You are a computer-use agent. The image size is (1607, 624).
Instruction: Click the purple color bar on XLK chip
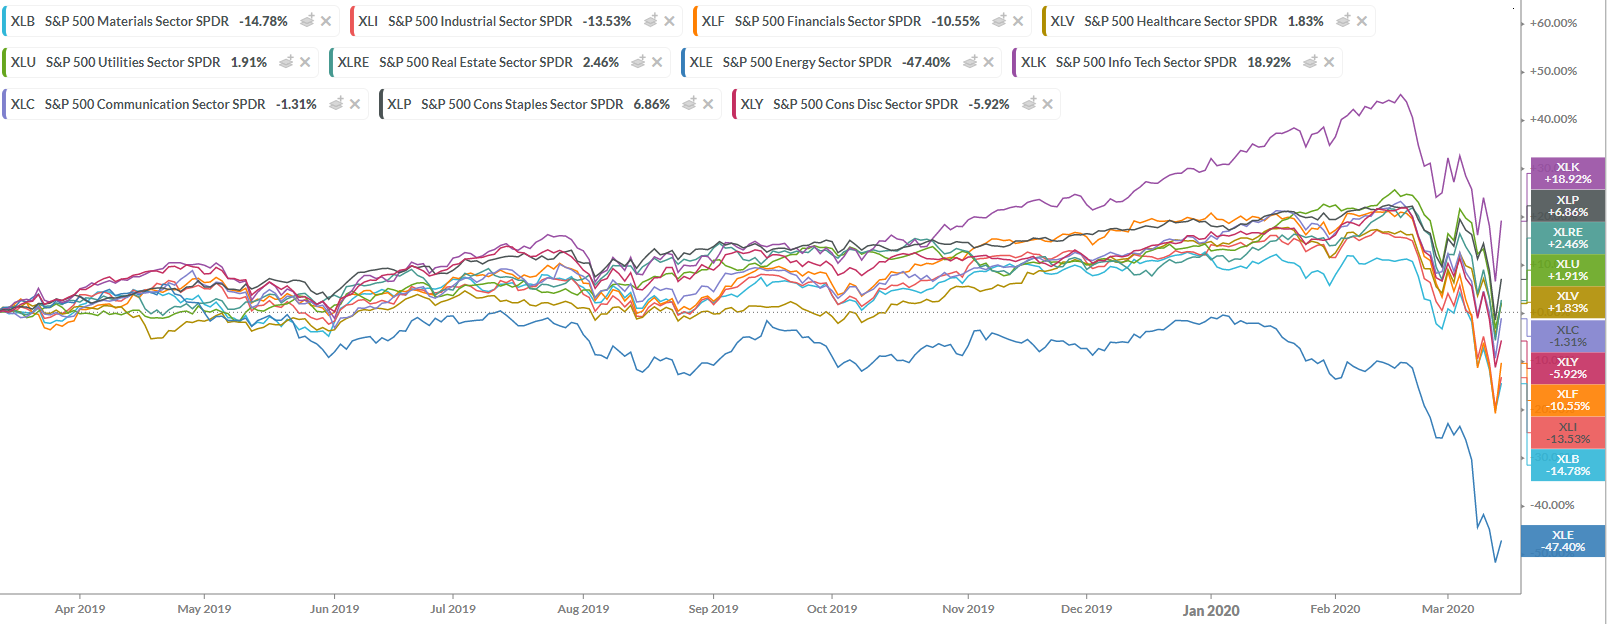pos(1014,62)
